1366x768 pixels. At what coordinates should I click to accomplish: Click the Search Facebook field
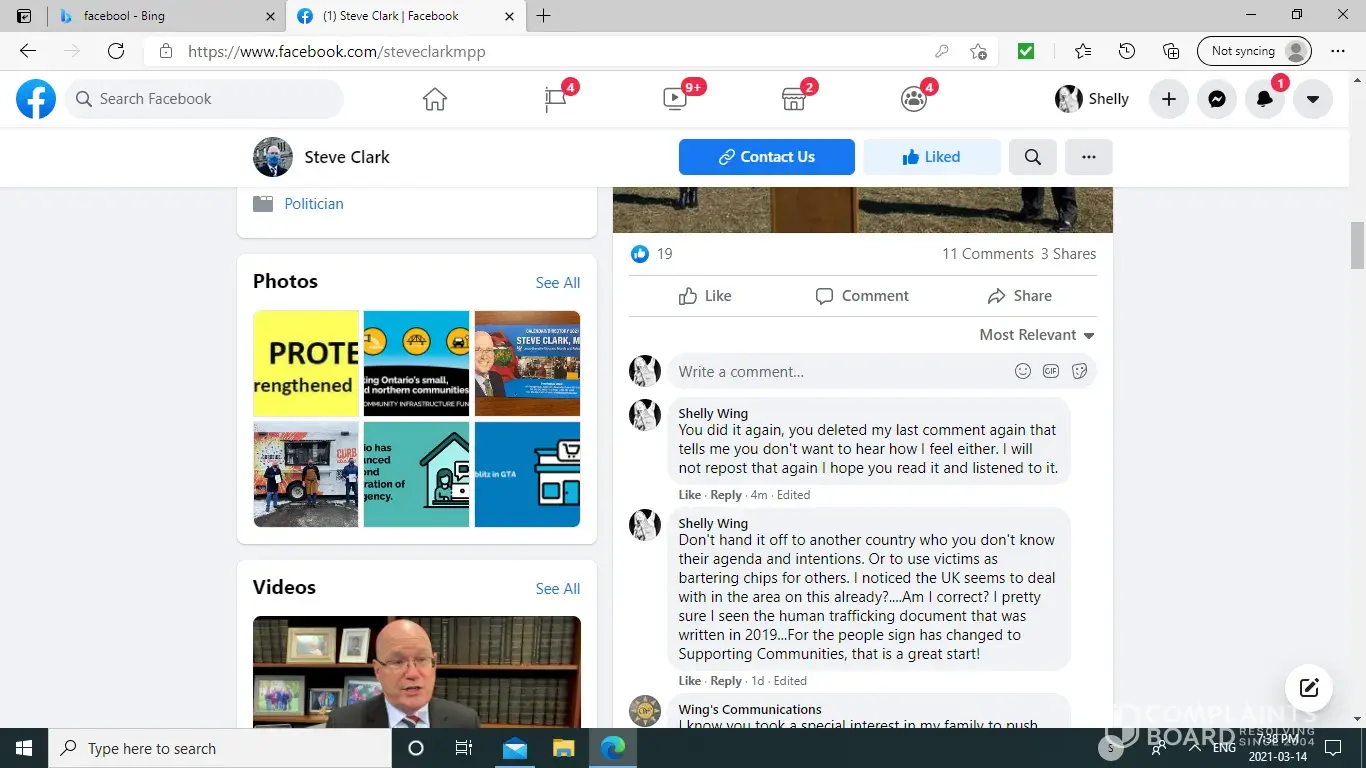(x=204, y=99)
